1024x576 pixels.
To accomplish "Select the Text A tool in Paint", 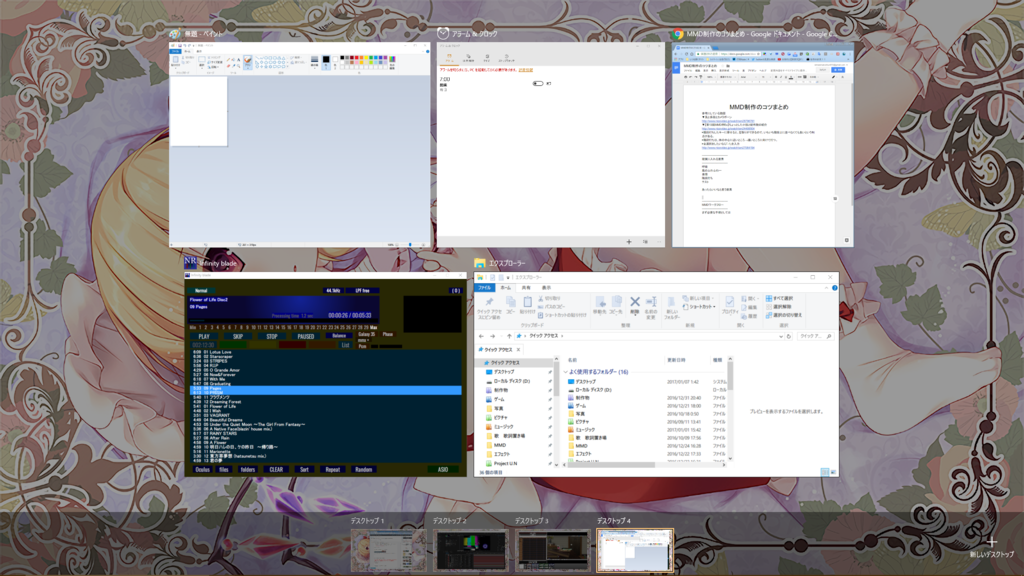I will [238, 59].
